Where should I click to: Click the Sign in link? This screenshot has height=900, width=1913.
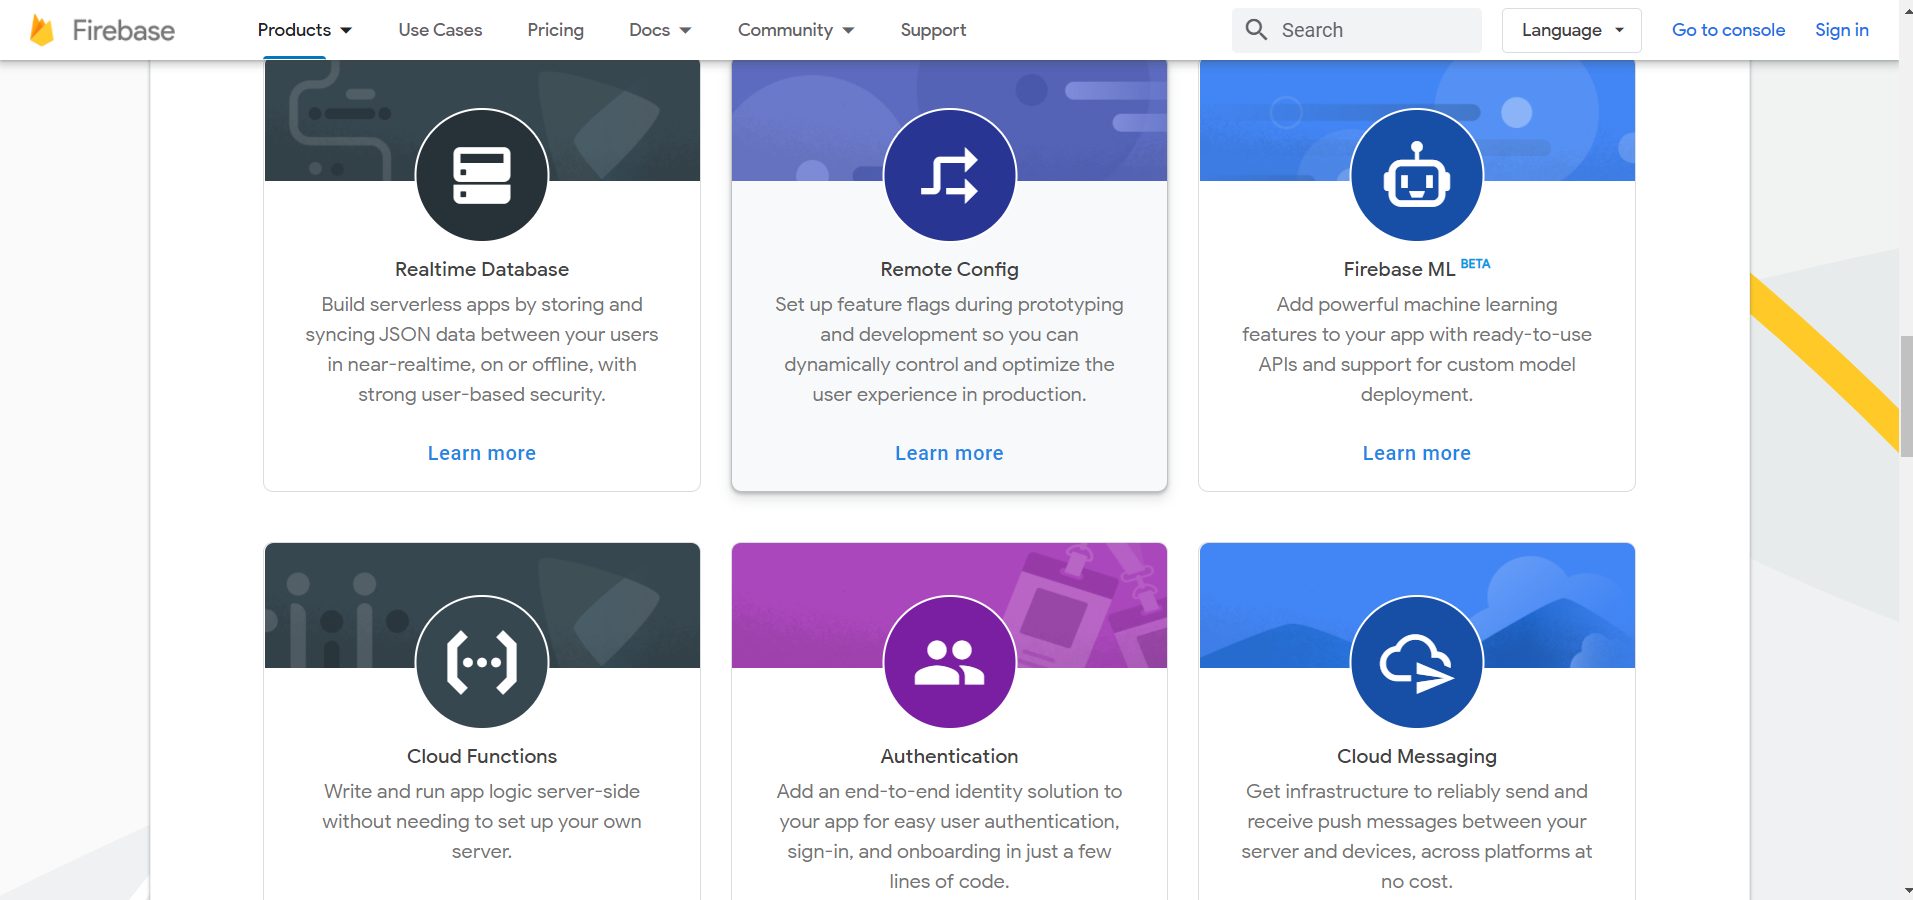click(1841, 30)
